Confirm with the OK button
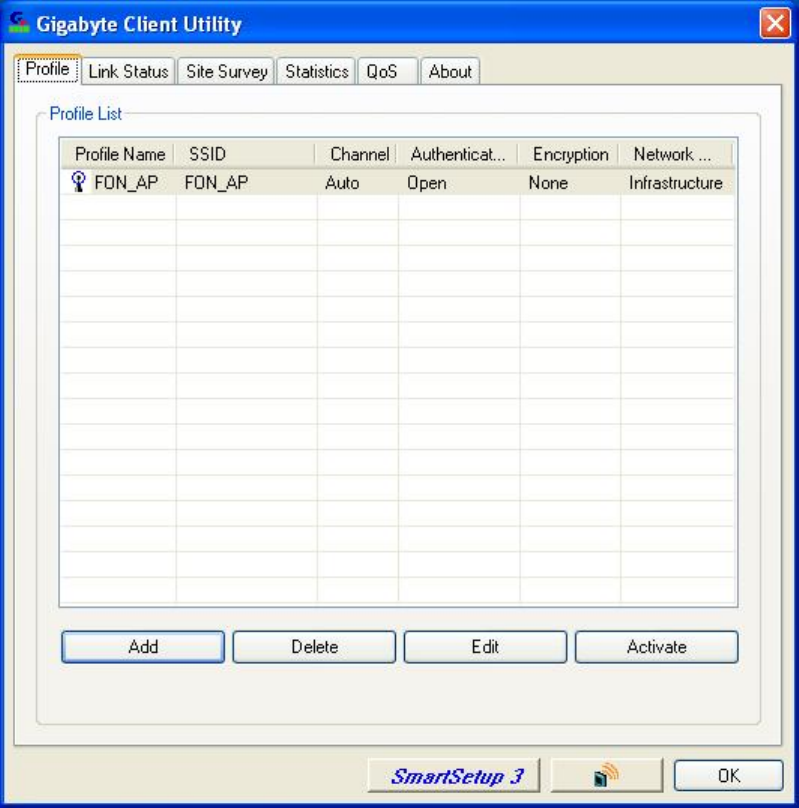This screenshot has width=799, height=808. (728, 775)
